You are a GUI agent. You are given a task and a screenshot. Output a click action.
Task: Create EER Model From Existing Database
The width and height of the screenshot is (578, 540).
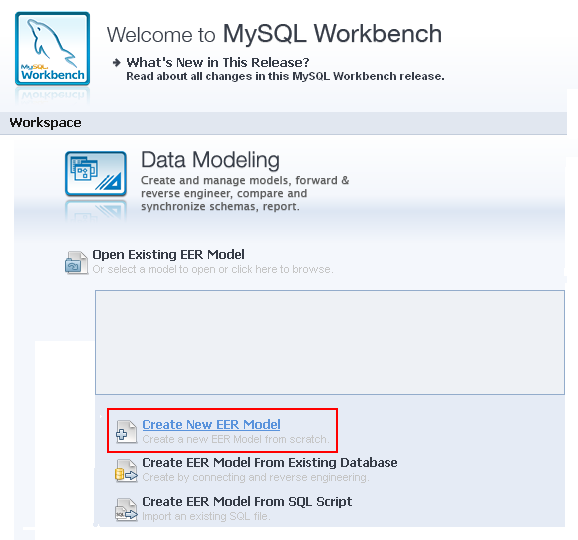pyautogui.click(x=270, y=463)
